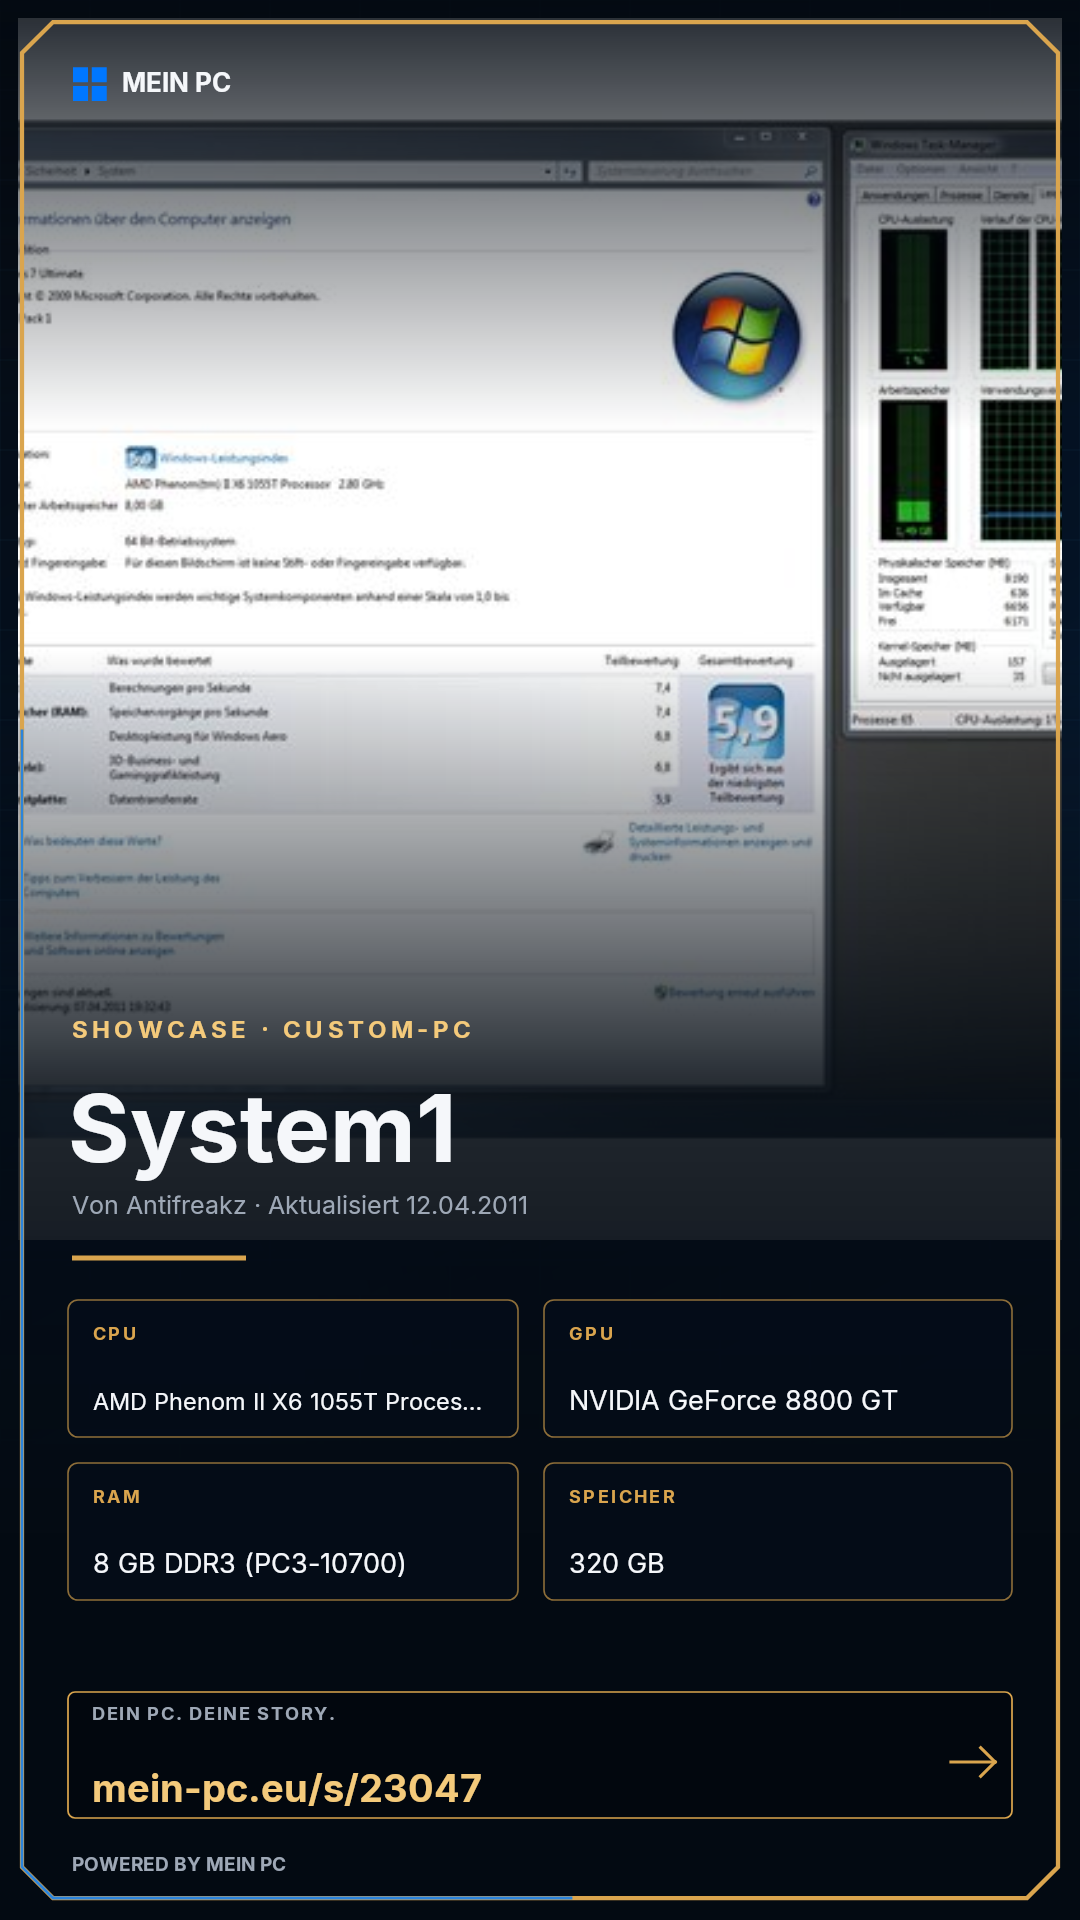Open Task Manager 'Optionen' menu
The width and height of the screenshot is (1080, 1920).
(921, 170)
